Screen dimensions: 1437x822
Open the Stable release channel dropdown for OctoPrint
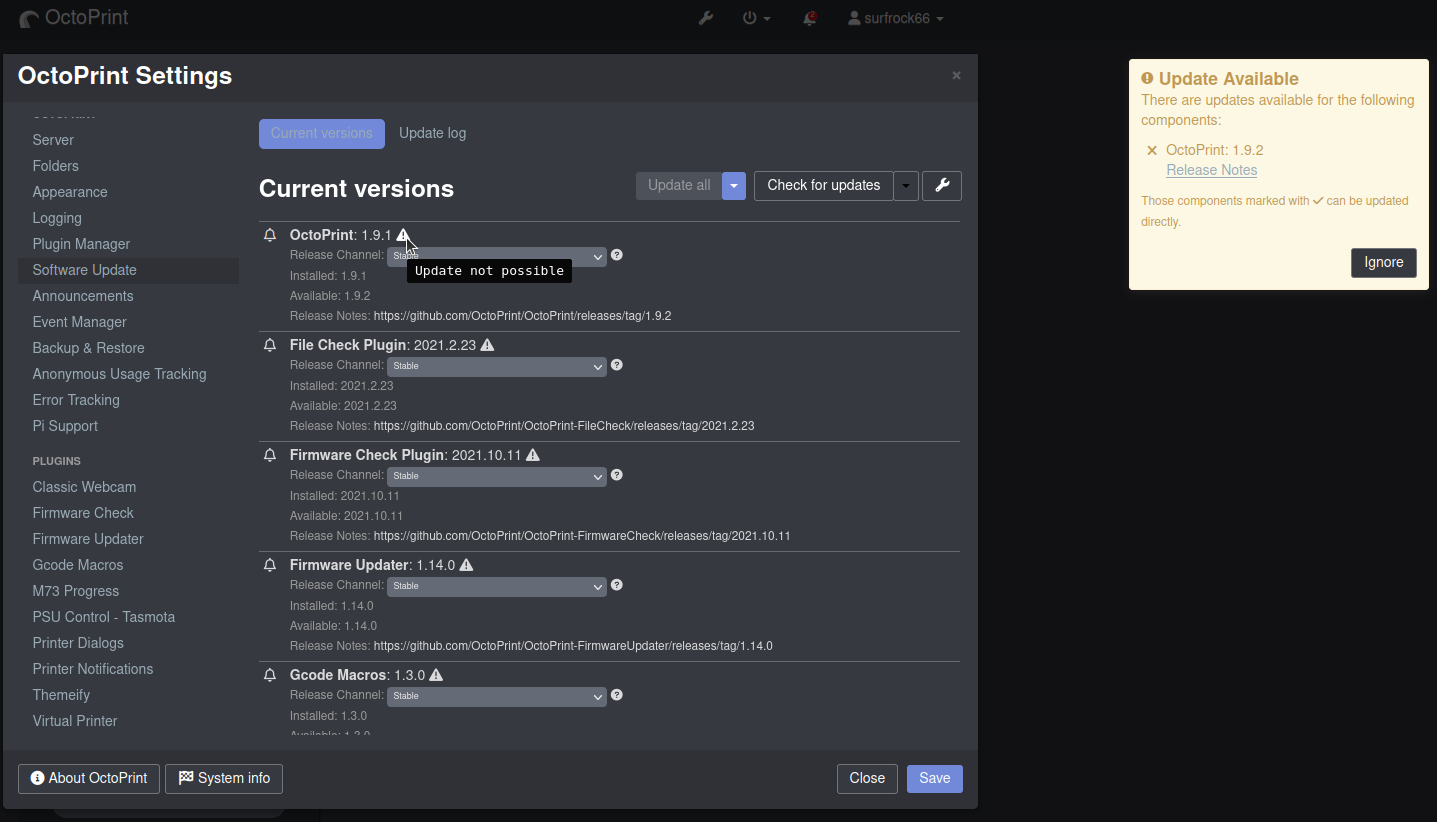[497, 256]
